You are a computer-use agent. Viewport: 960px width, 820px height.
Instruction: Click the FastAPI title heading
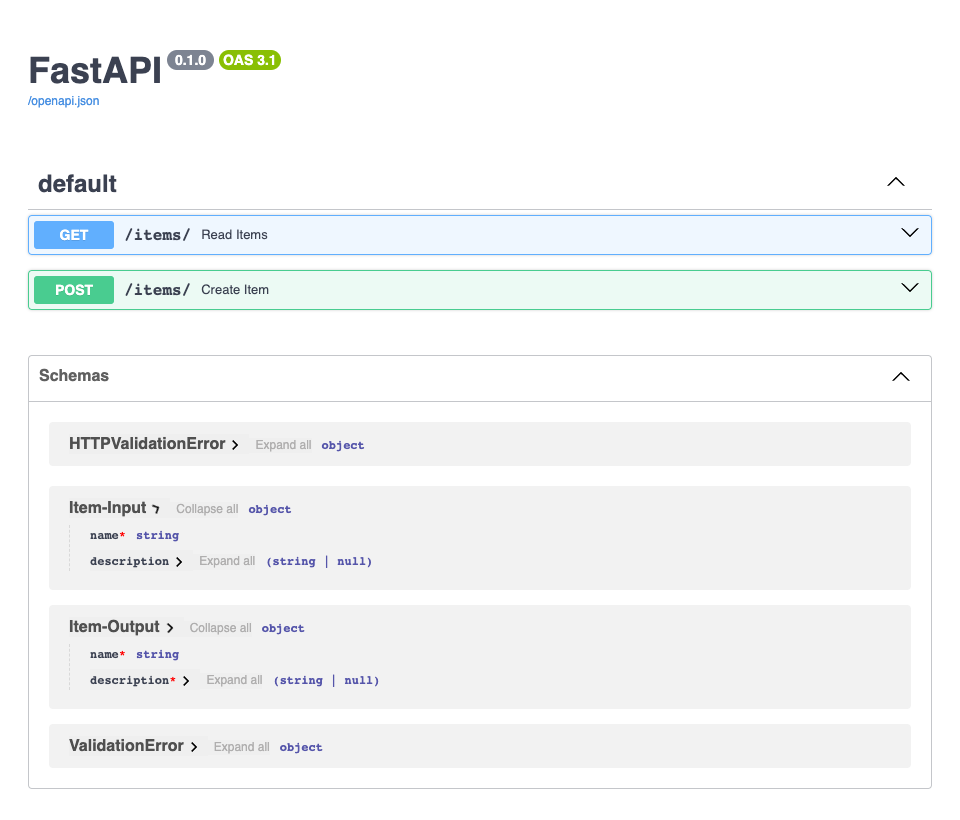(x=94, y=70)
